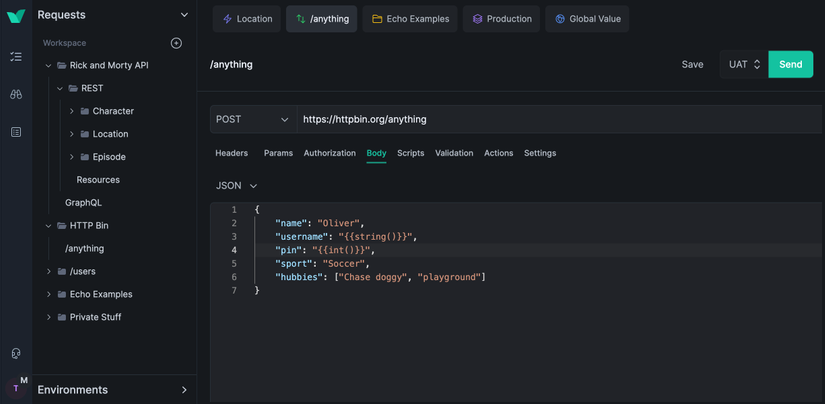The width and height of the screenshot is (825, 404).
Task: Open the POST method dropdown
Action: tap(252, 119)
